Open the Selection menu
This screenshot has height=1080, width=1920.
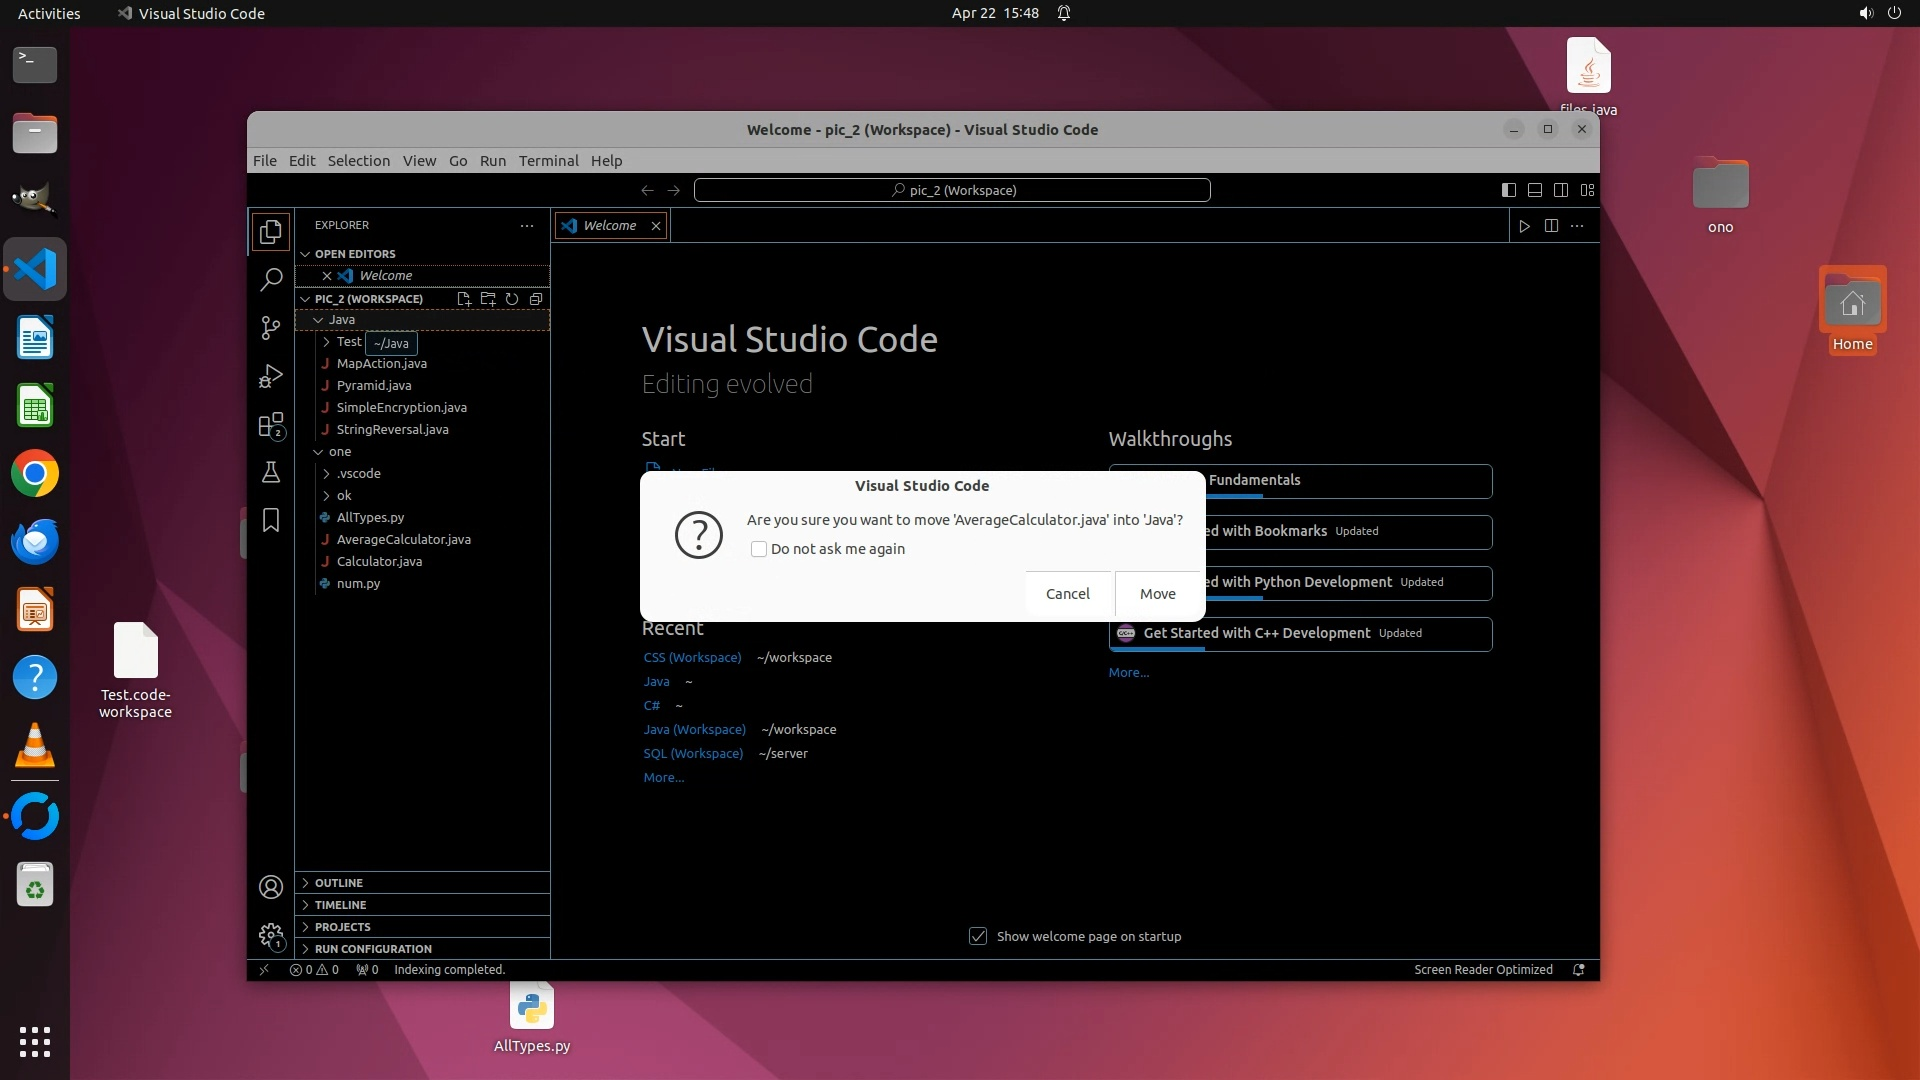pyautogui.click(x=358, y=161)
